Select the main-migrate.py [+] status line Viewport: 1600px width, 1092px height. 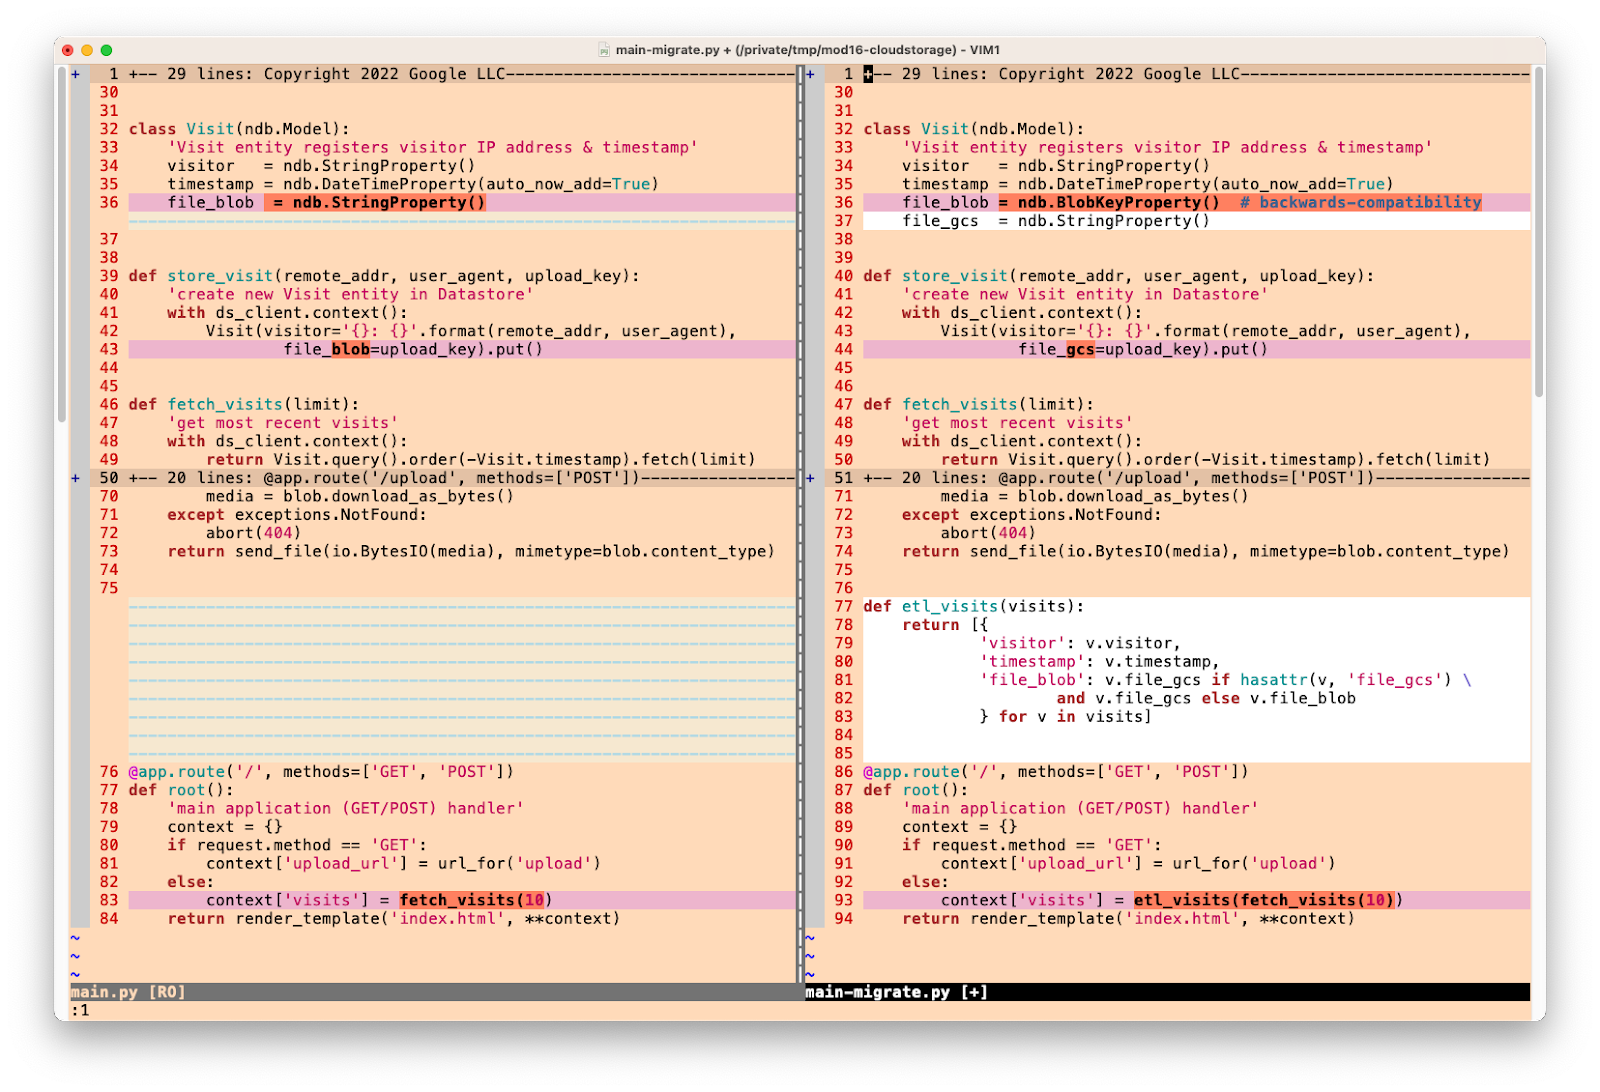tap(896, 992)
